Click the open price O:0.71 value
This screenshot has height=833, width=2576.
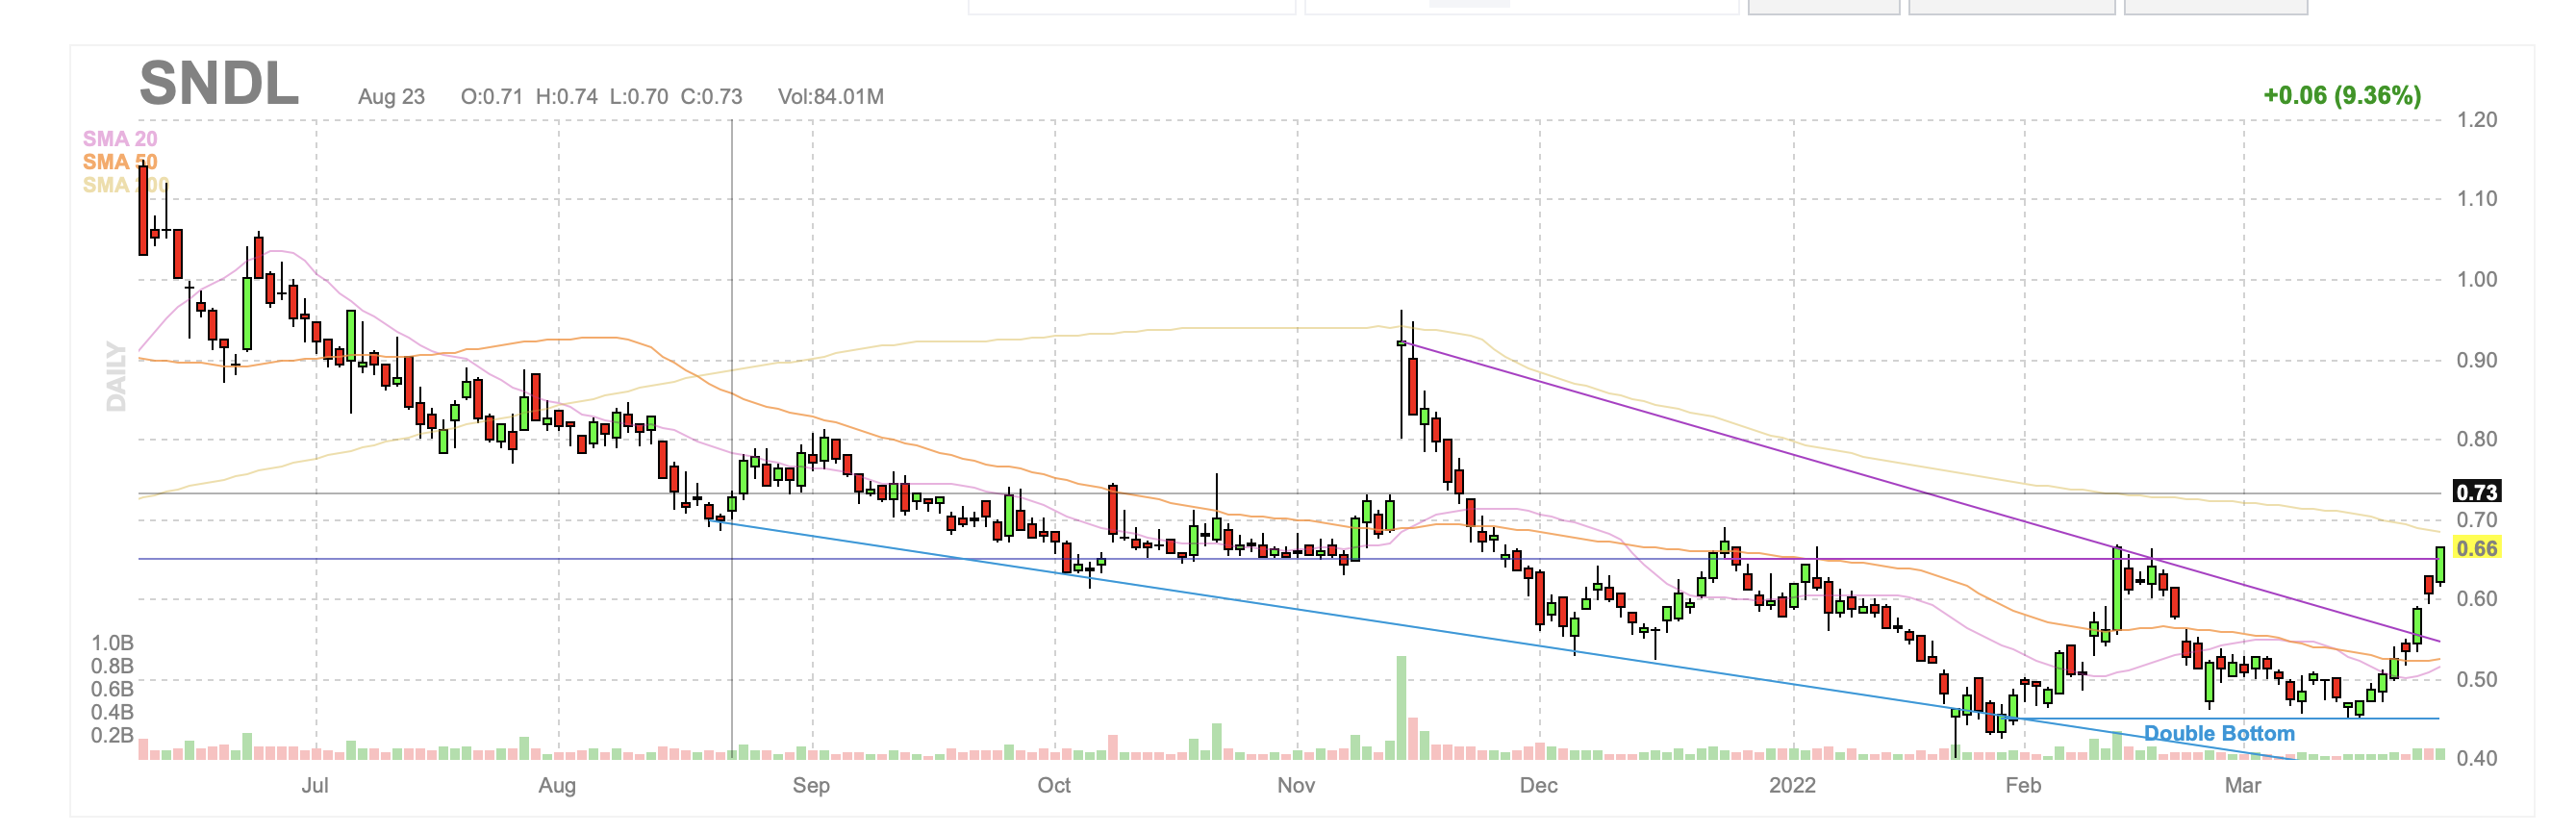coord(491,97)
